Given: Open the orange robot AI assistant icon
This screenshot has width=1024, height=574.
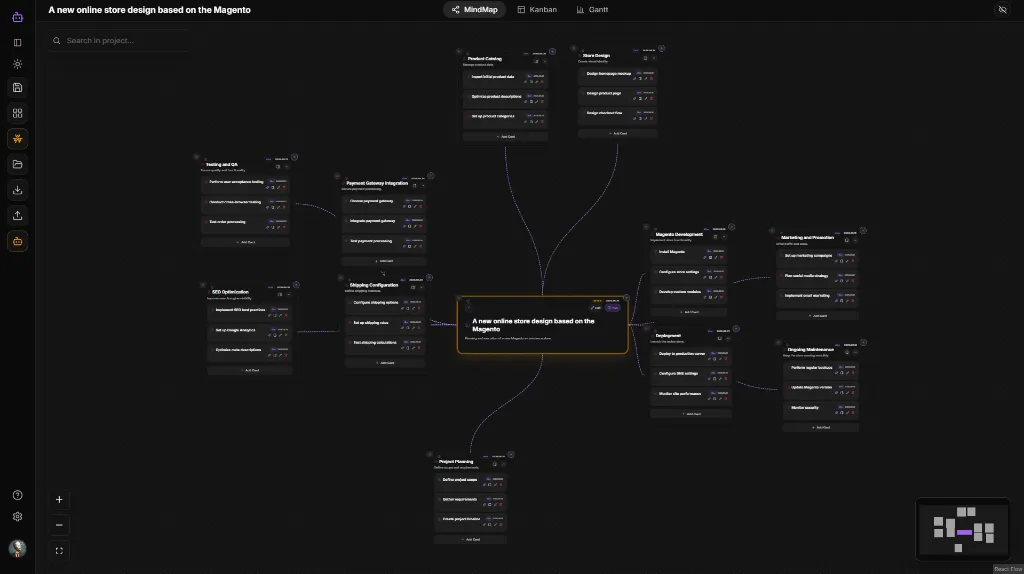Looking at the screenshot, I should (x=18, y=242).
